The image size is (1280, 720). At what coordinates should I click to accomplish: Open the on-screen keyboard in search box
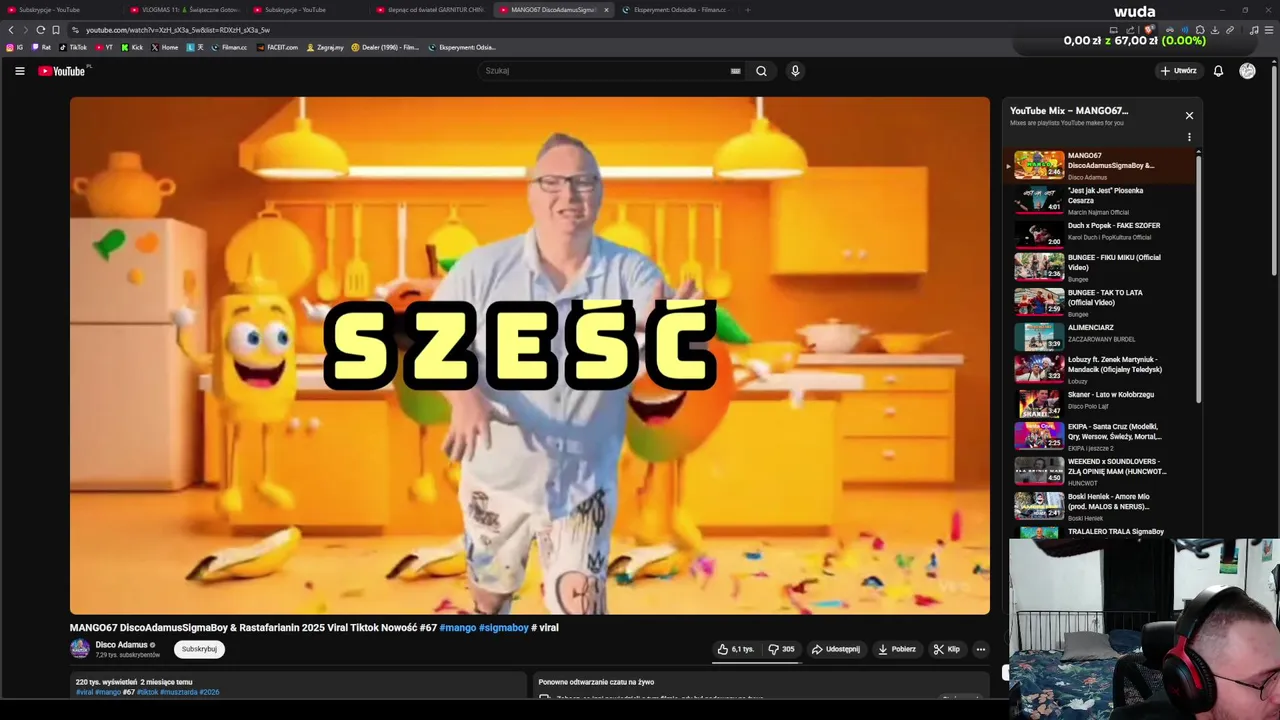click(735, 71)
